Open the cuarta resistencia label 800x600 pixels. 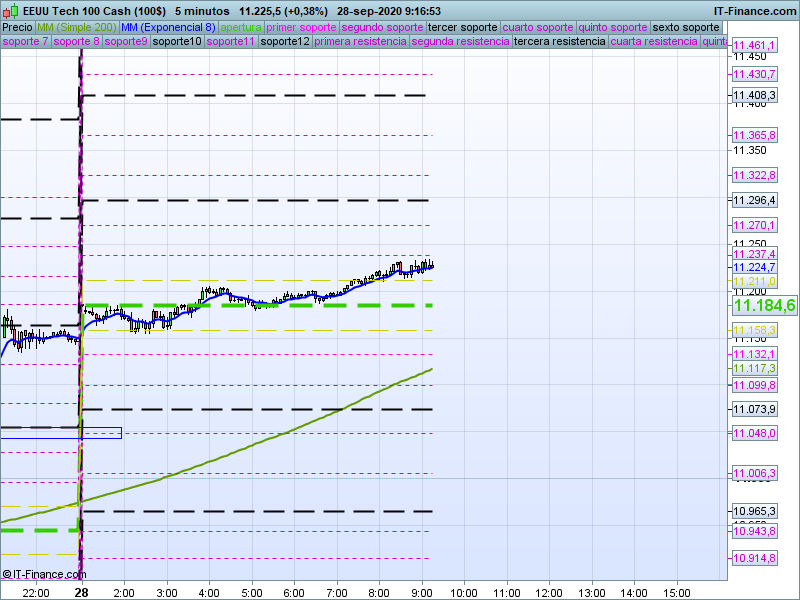[x=654, y=42]
